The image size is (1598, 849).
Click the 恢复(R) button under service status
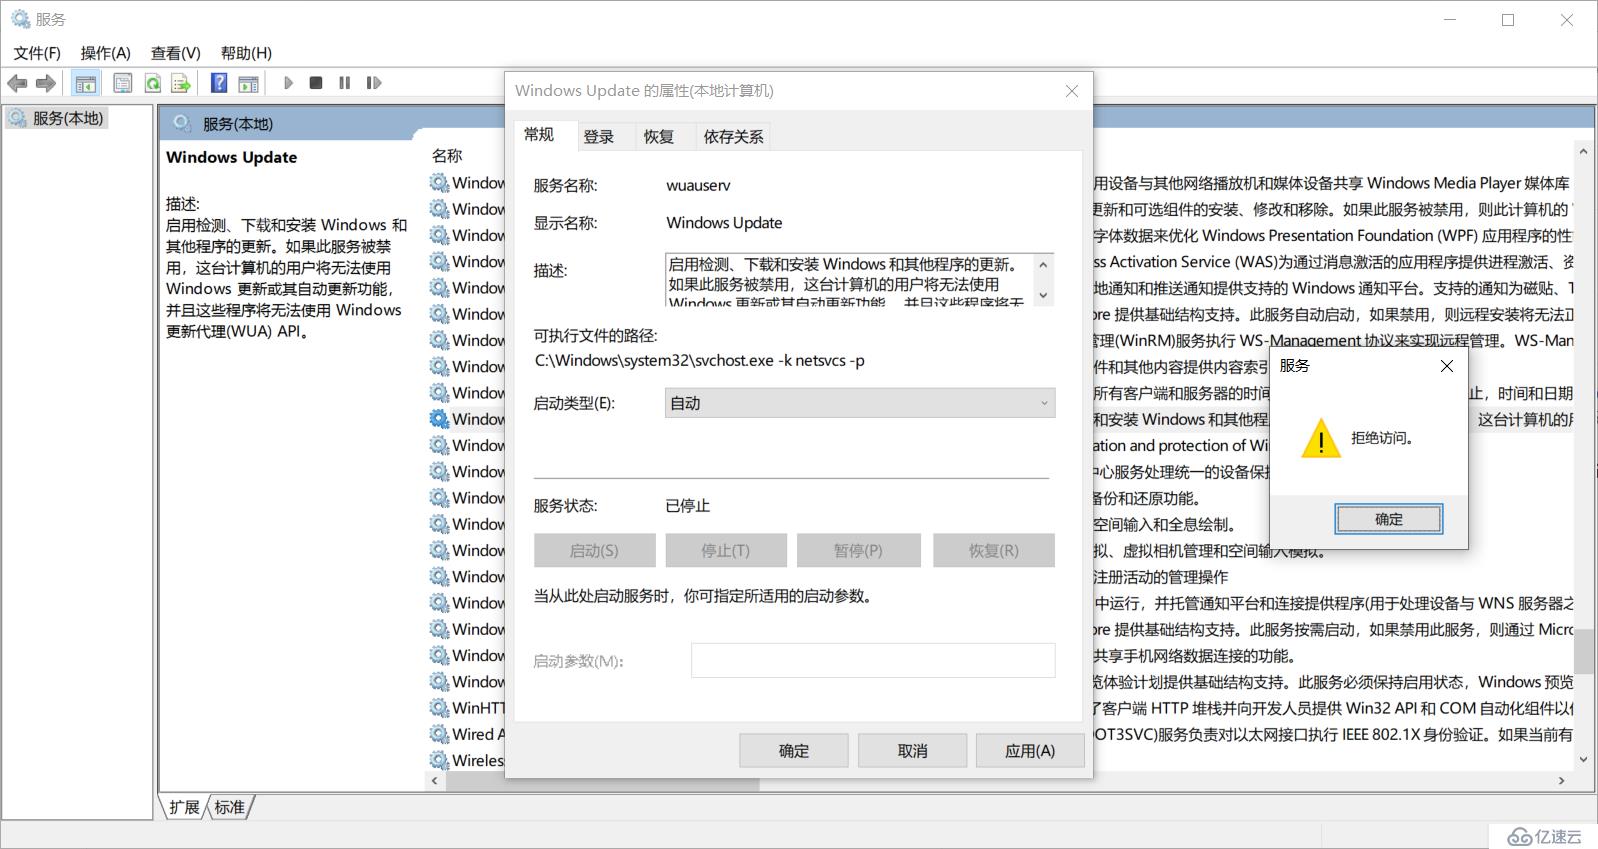tap(994, 550)
